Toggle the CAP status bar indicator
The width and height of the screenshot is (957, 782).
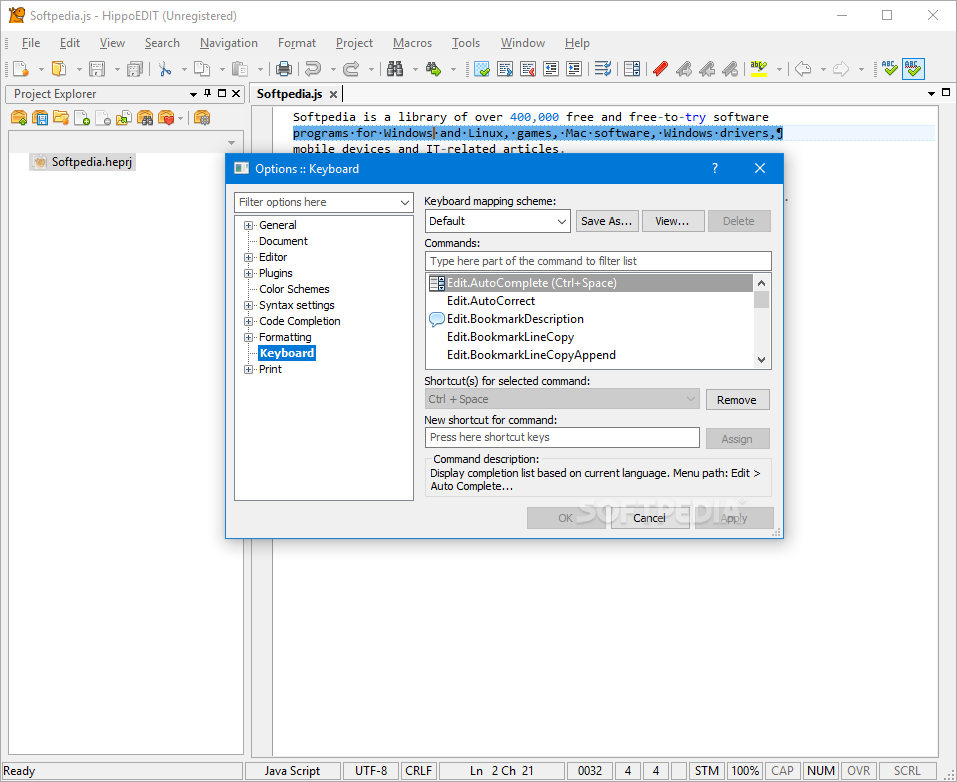(x=782, y=771)
